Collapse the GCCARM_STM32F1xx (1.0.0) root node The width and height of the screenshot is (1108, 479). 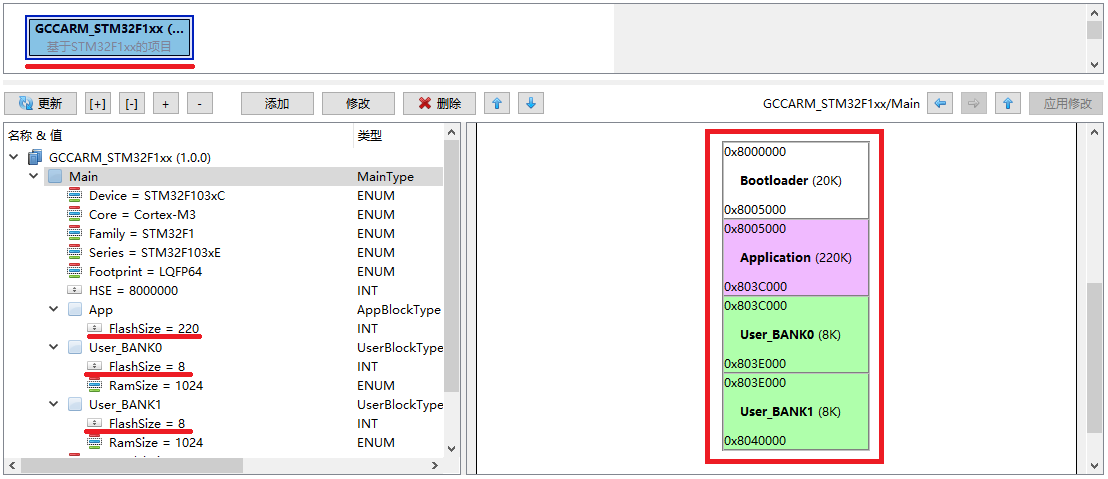[x=14, y=157]
